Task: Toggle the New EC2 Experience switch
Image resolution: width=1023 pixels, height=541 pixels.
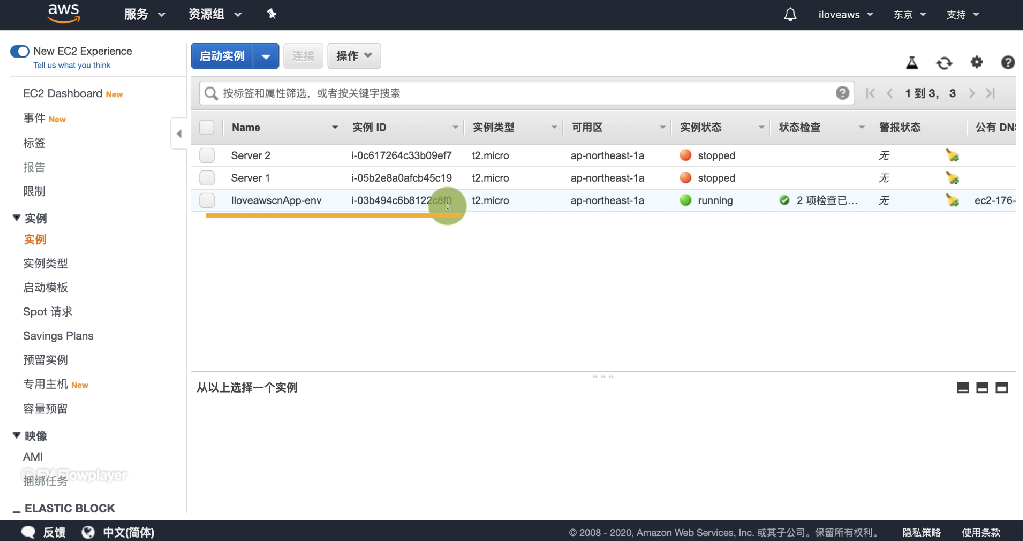Action: tap(20, 51)
